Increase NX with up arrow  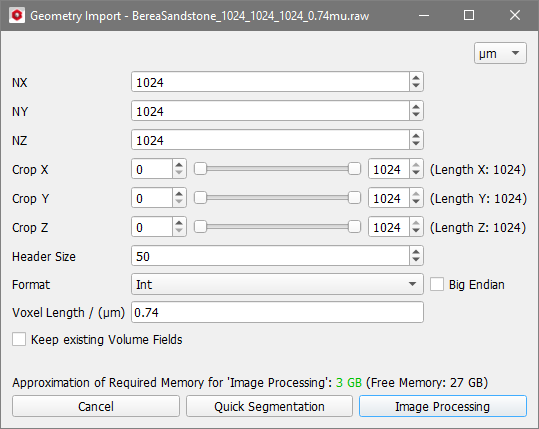[x=416, y=77]
